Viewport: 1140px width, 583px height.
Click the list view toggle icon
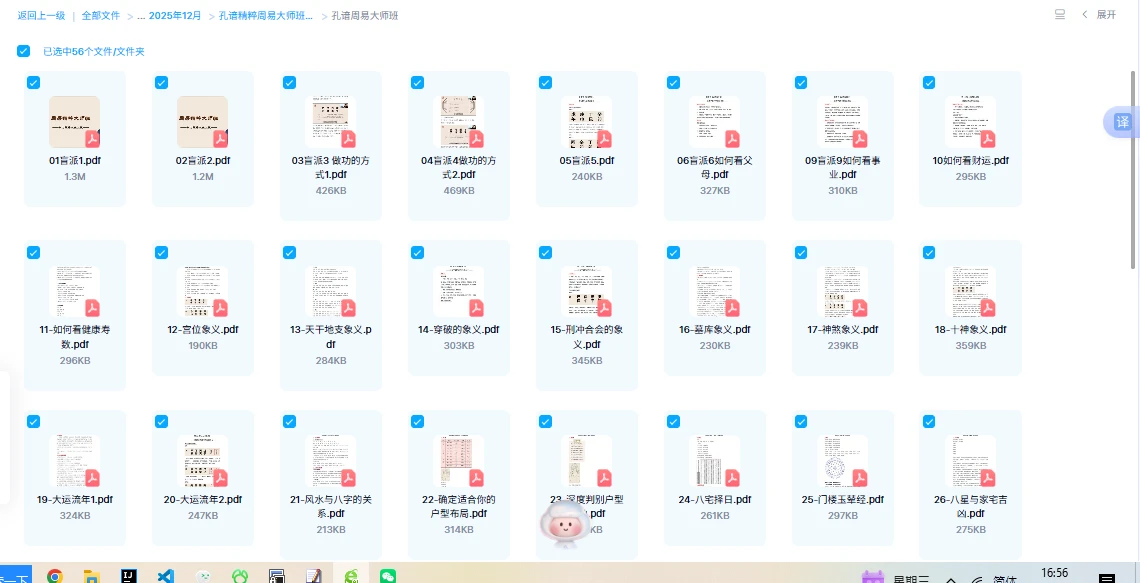(1060, 15)
